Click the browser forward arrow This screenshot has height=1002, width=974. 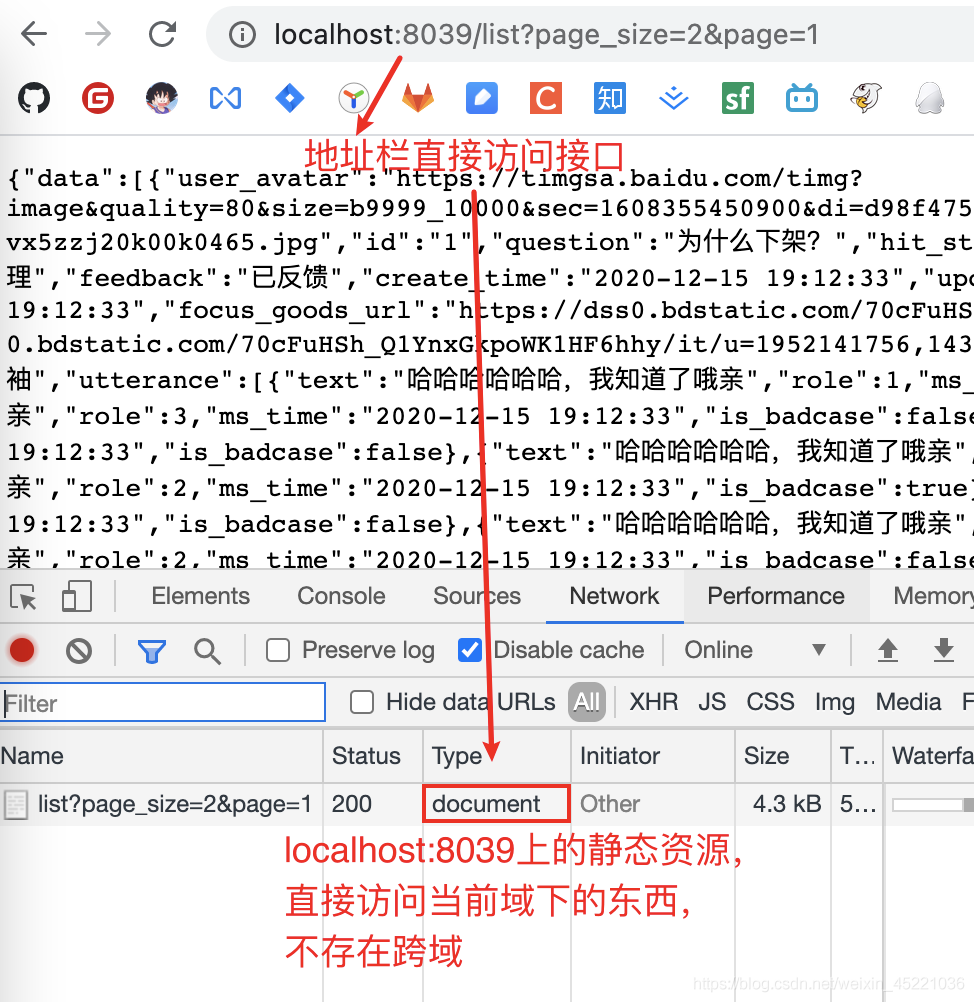pos(98,34)
